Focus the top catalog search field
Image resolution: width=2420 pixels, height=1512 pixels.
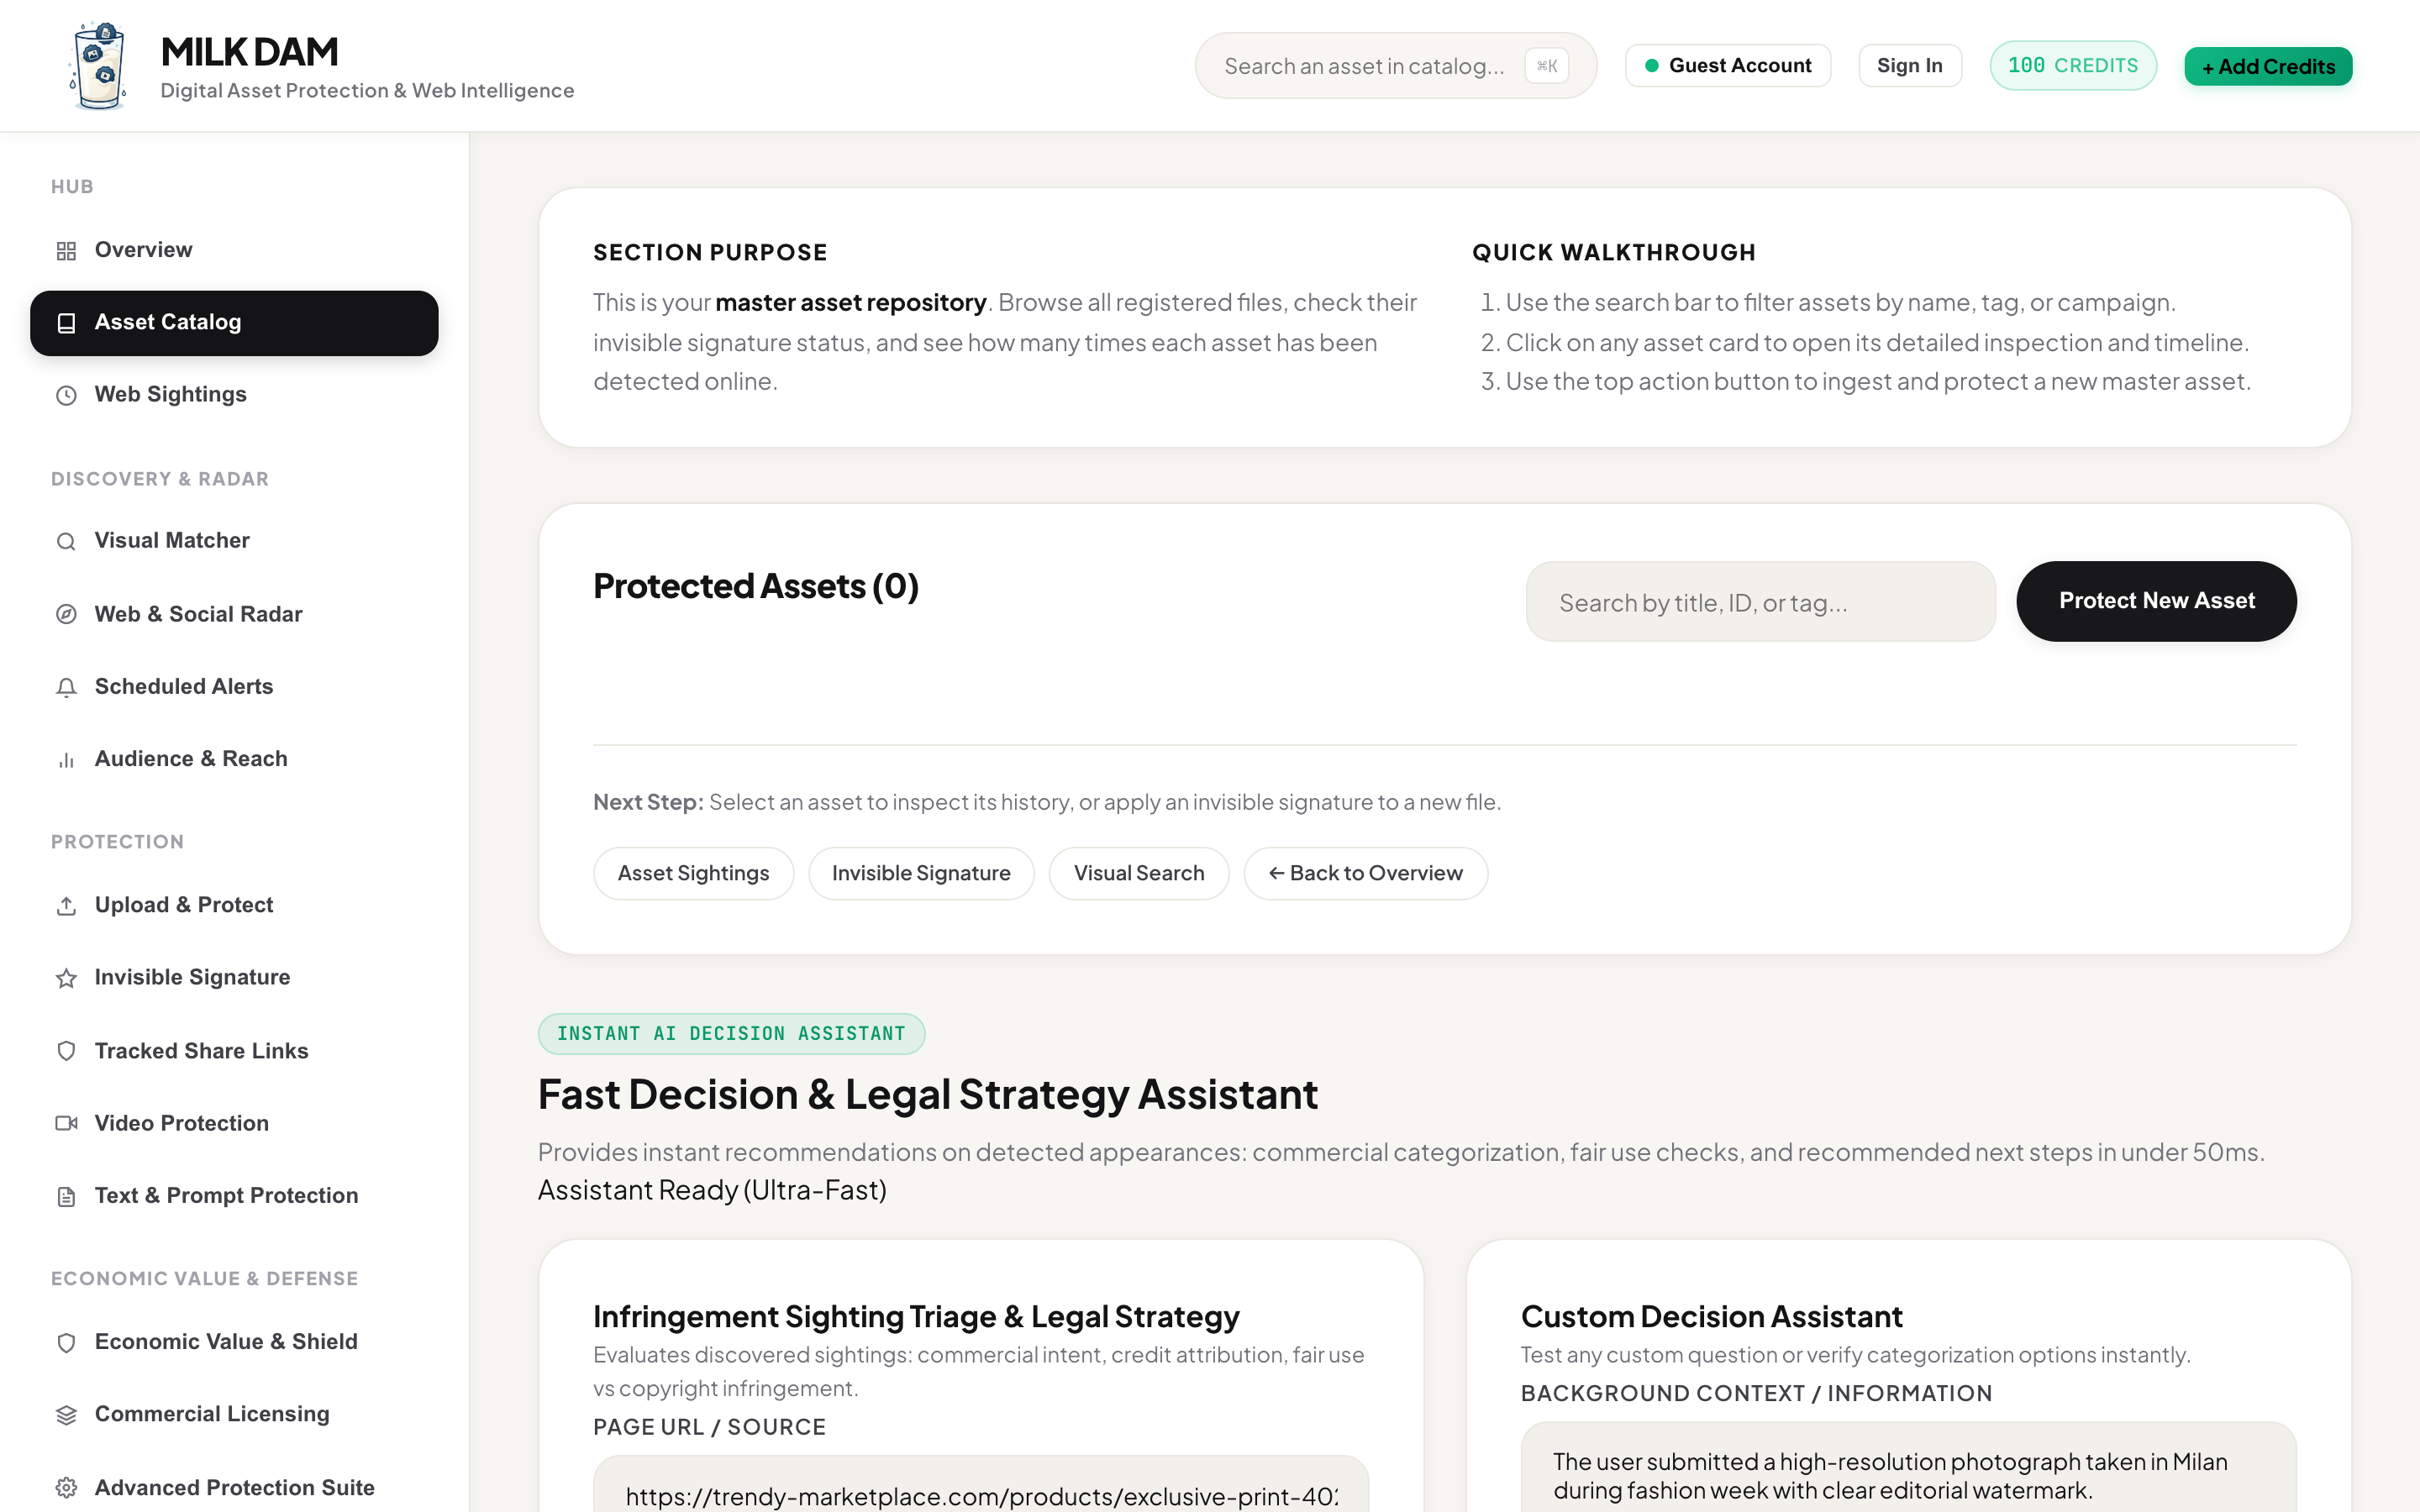click(x=1396, y=66)
